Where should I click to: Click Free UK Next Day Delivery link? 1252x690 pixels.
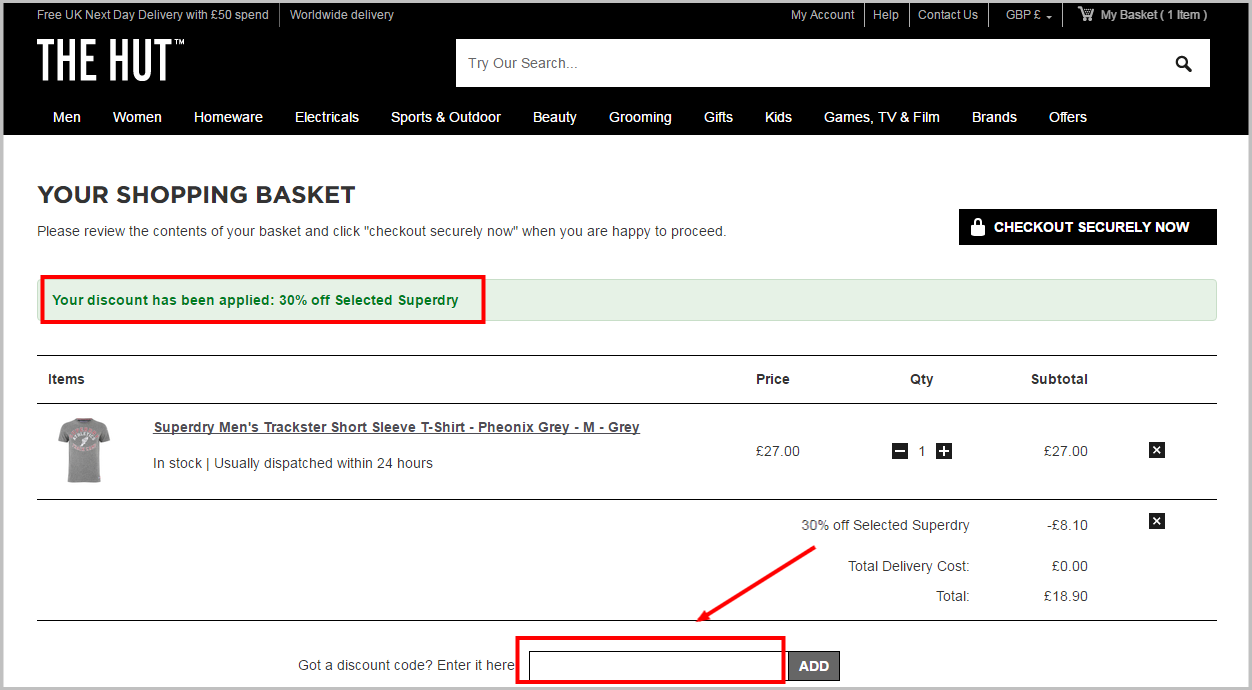point(153,15)
